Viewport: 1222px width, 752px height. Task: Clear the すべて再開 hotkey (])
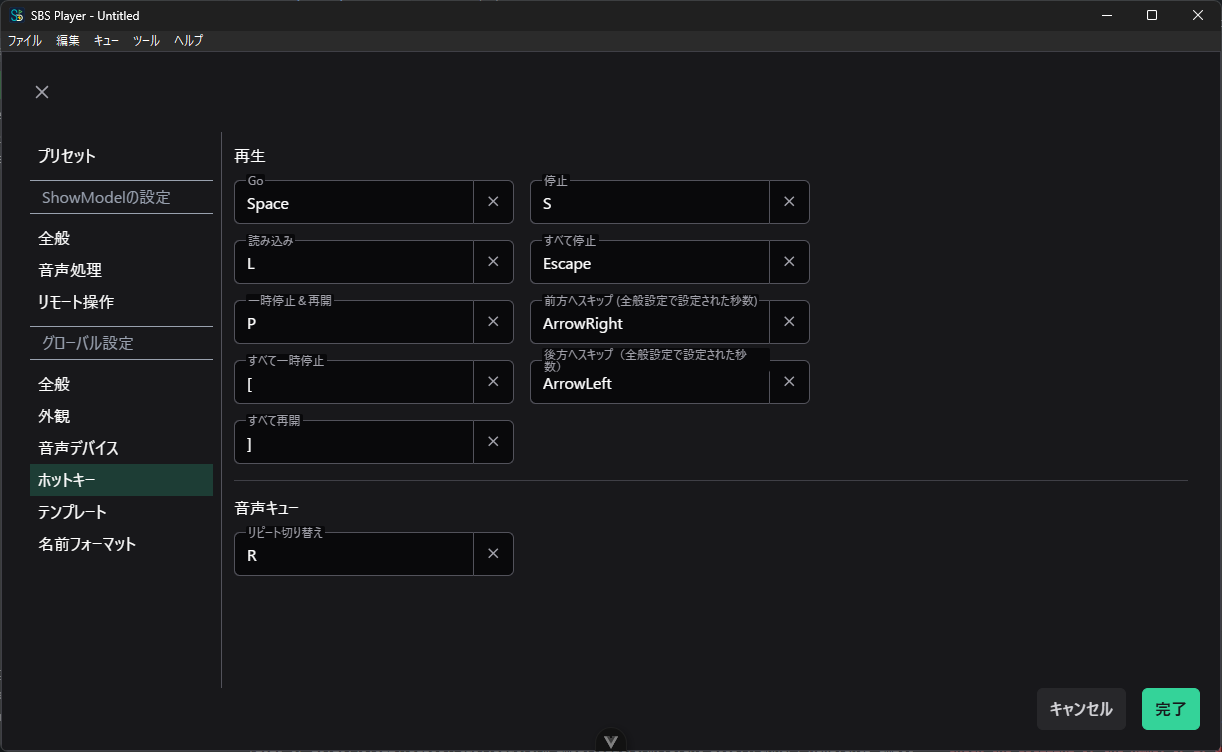click(493, 442)
